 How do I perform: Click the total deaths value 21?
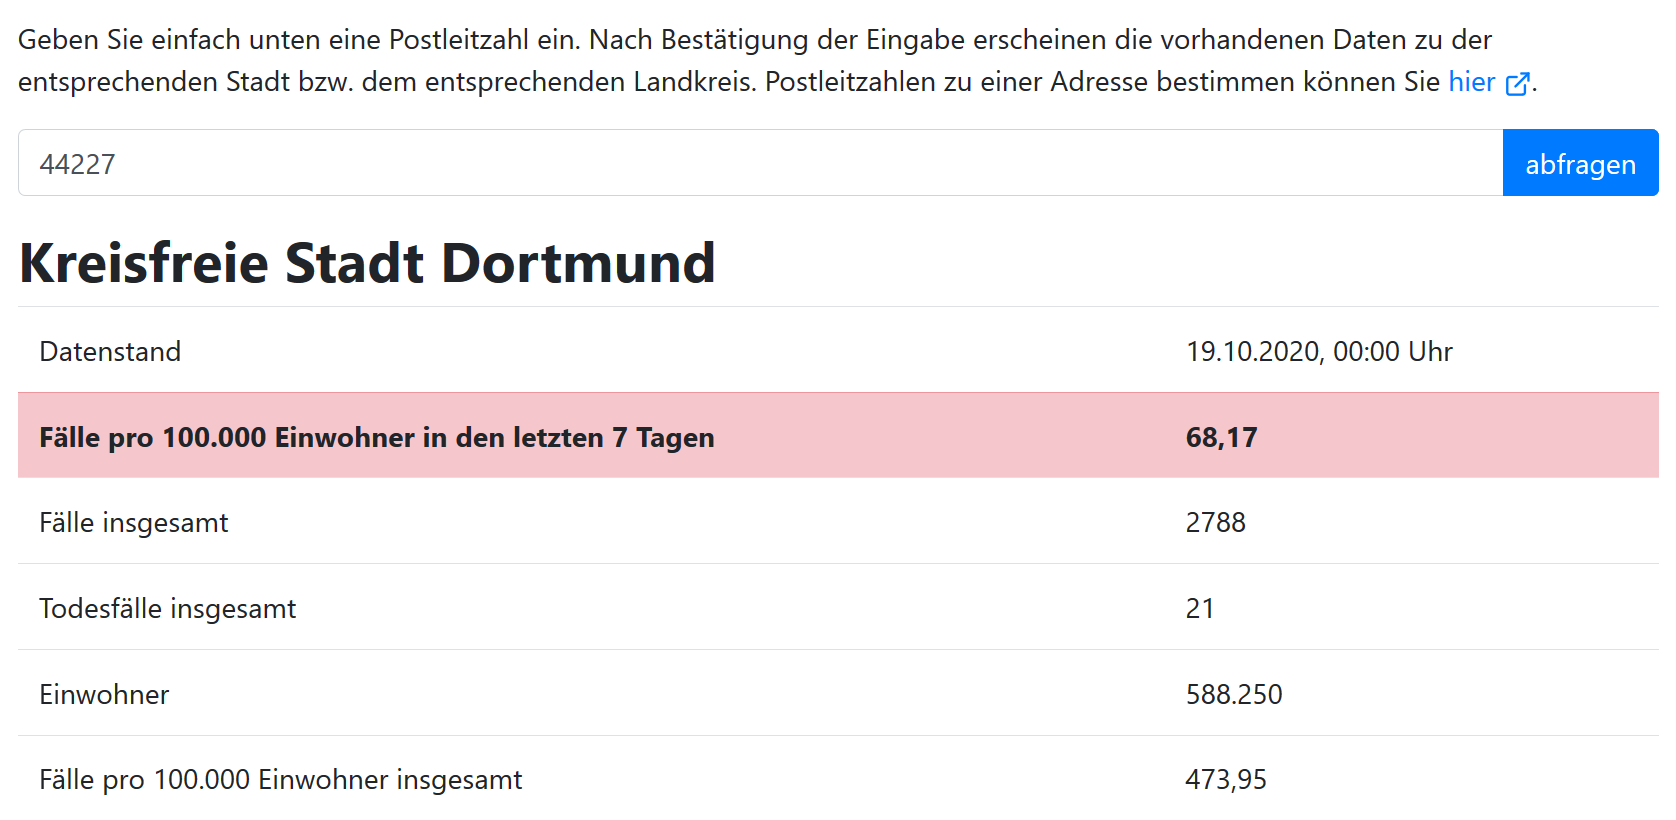pos(1199,609)
